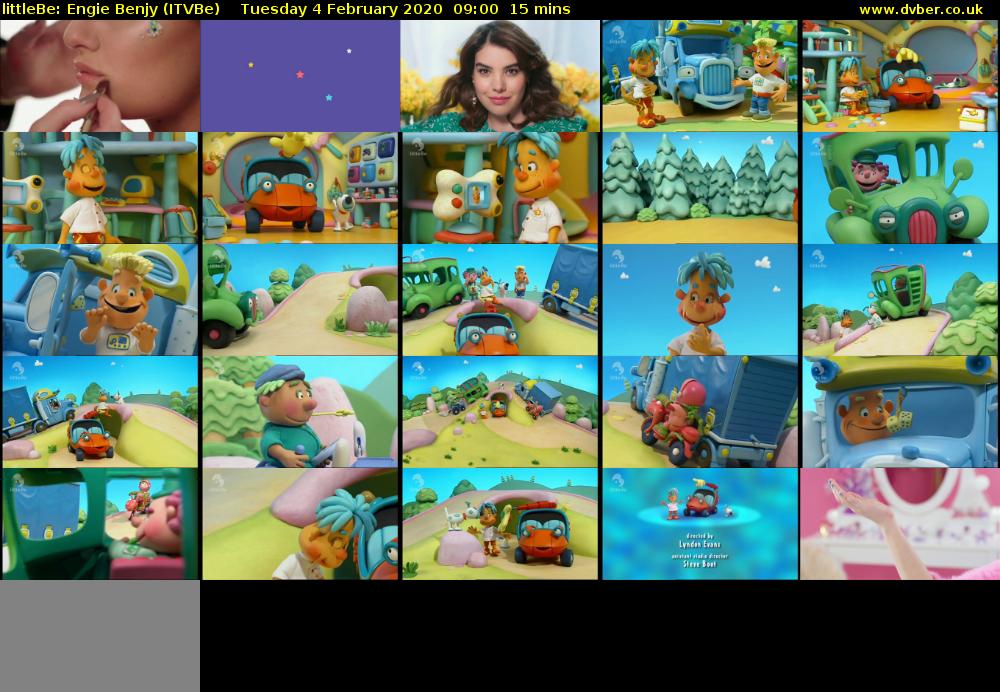Open thumbnail of pink character in green van
The width and height of the screenshot is (1000, 692).
tap(900, 188)
